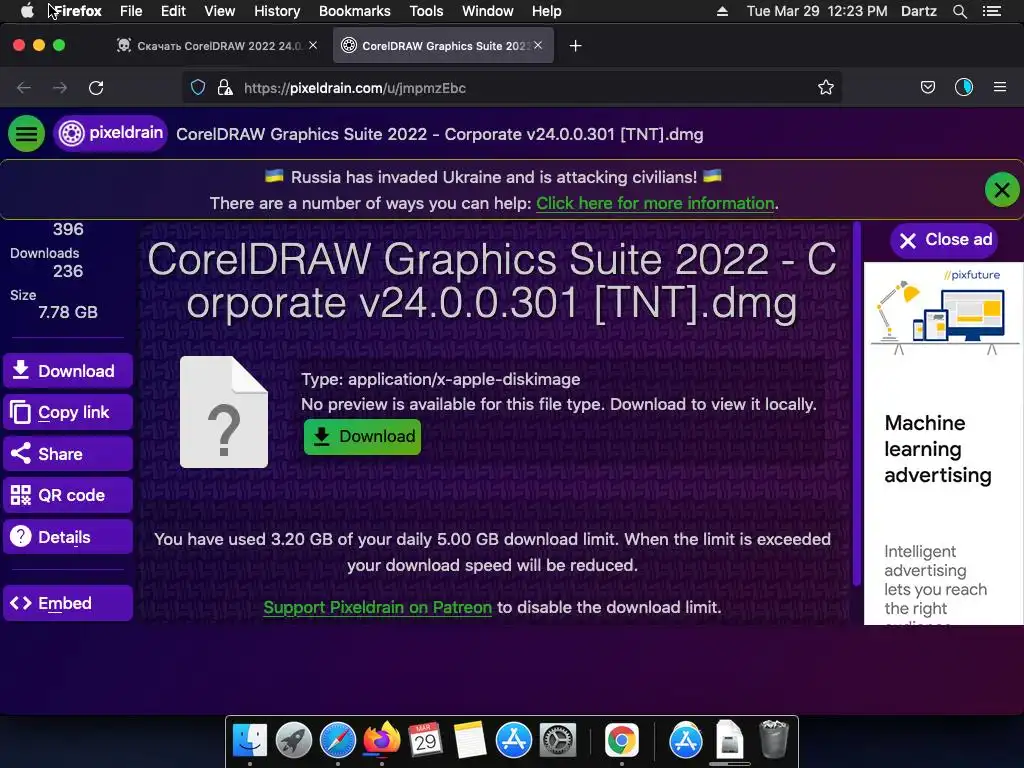Click the 7.78 GB size value
The height and width of the screenshot is (768, 1024).
point(68,312)
